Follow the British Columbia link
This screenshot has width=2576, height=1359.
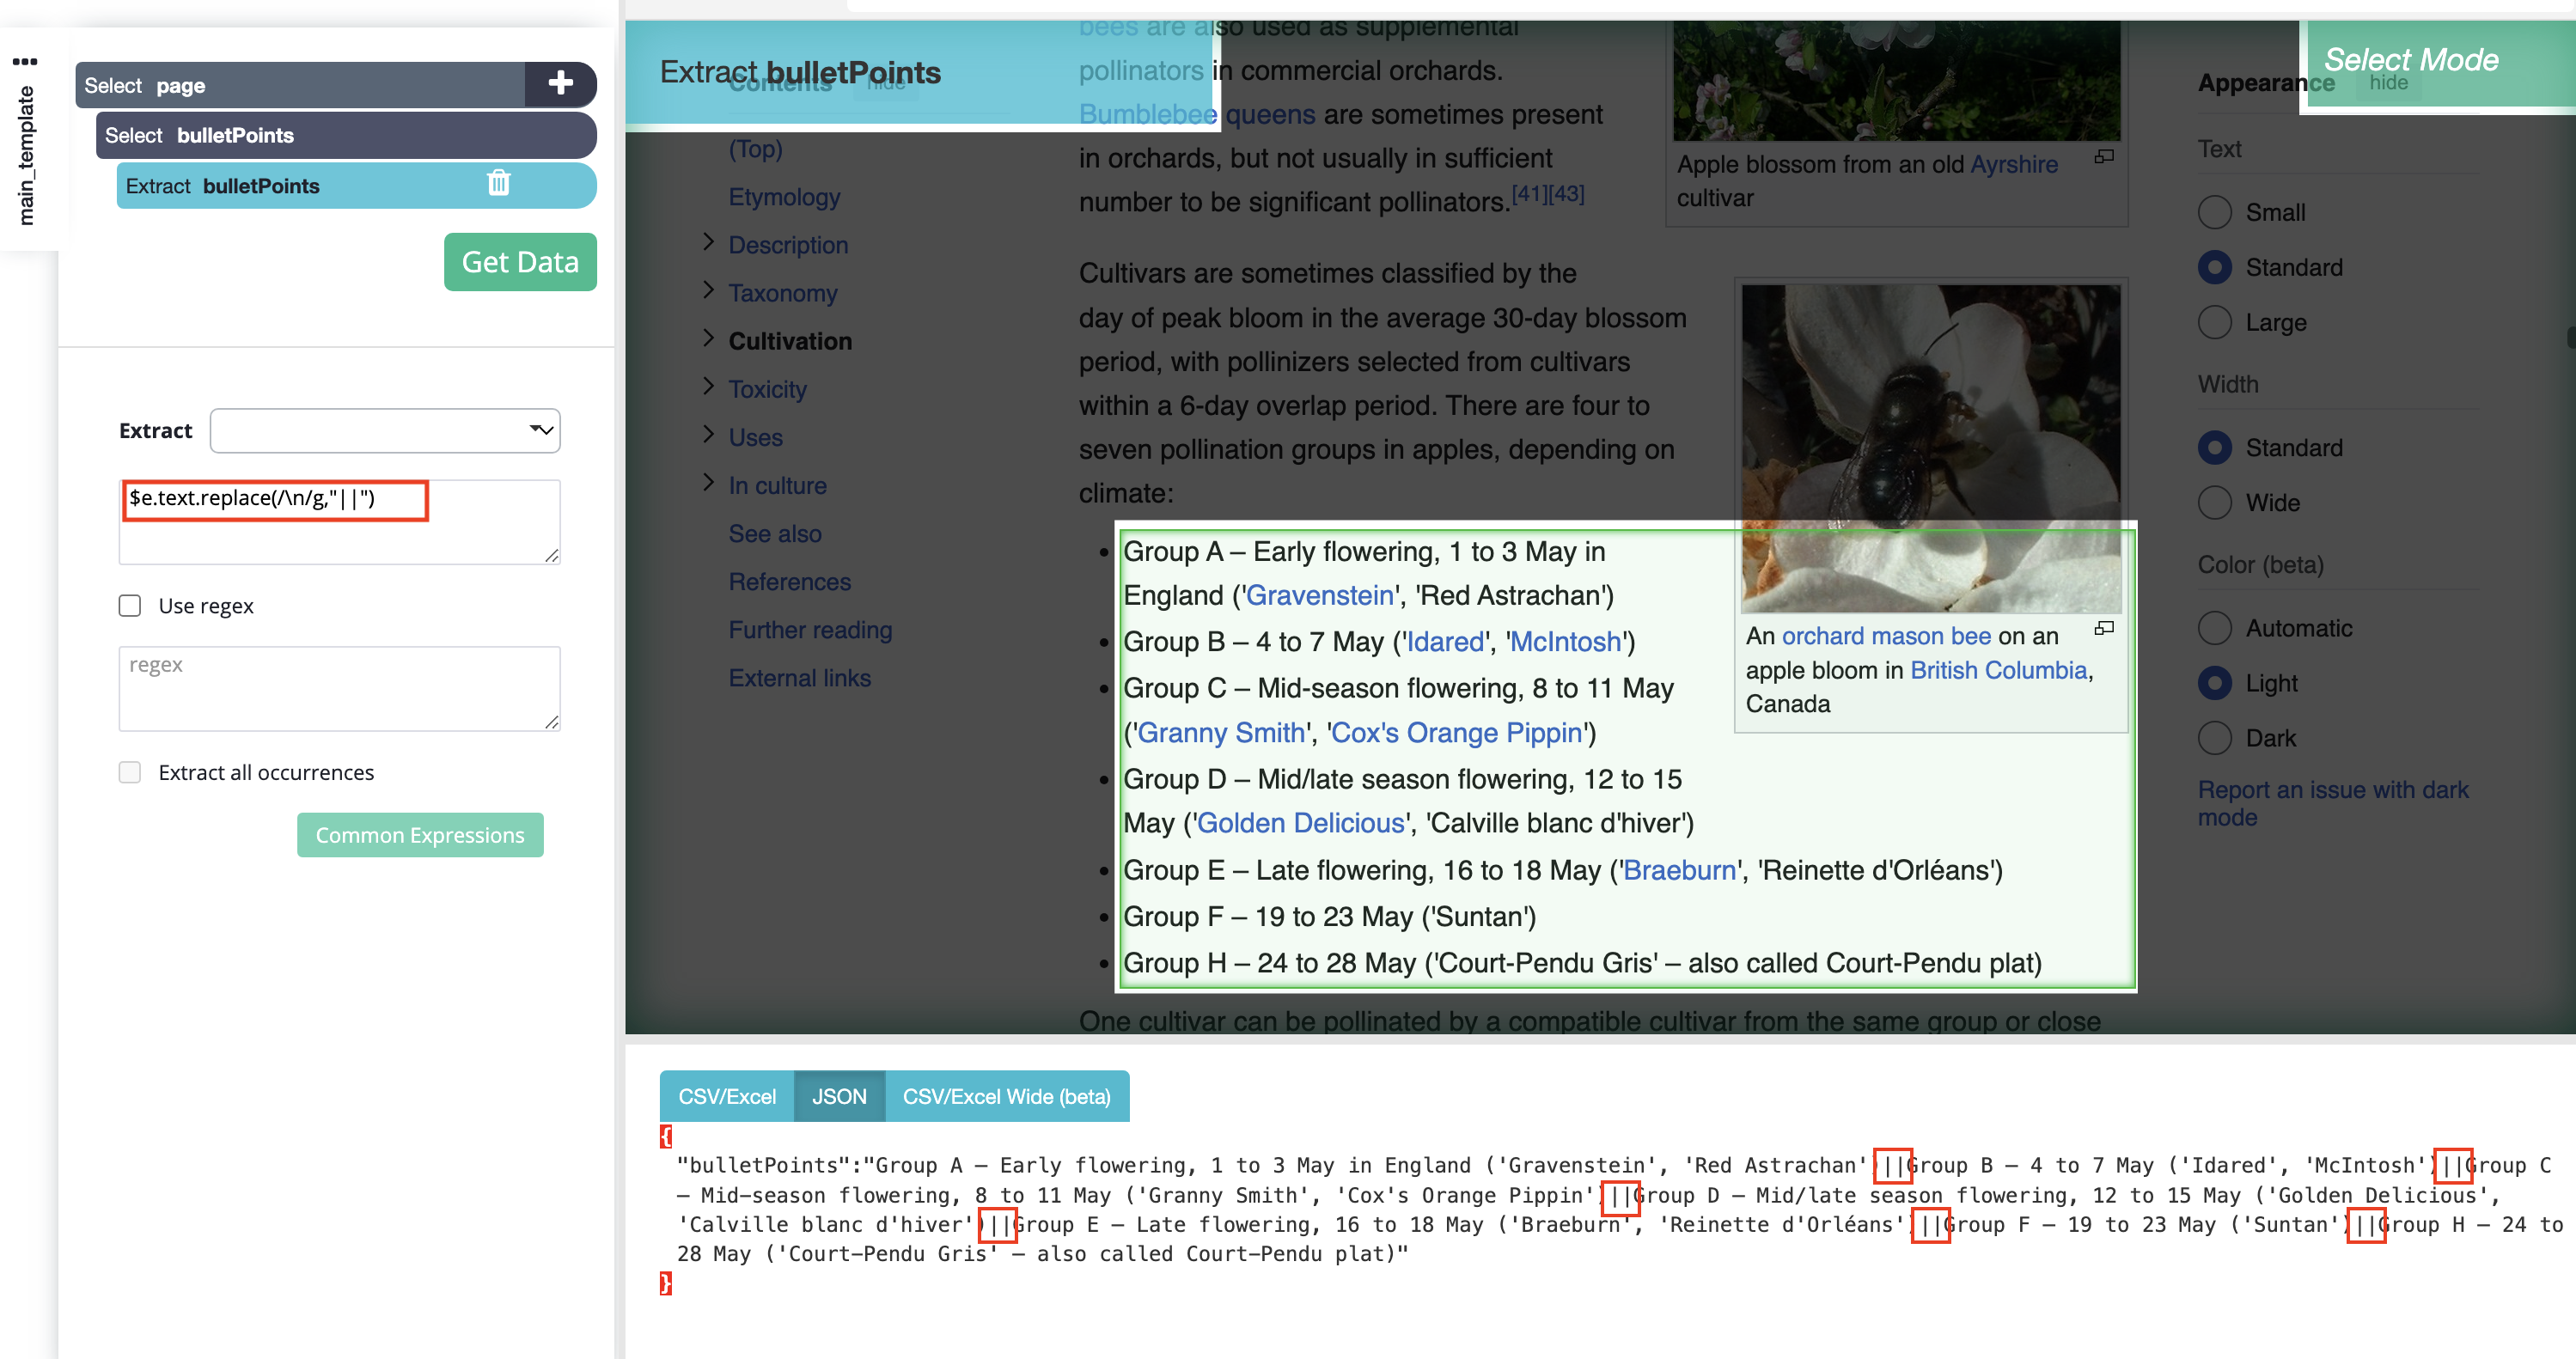click(x=1998, y=670)
